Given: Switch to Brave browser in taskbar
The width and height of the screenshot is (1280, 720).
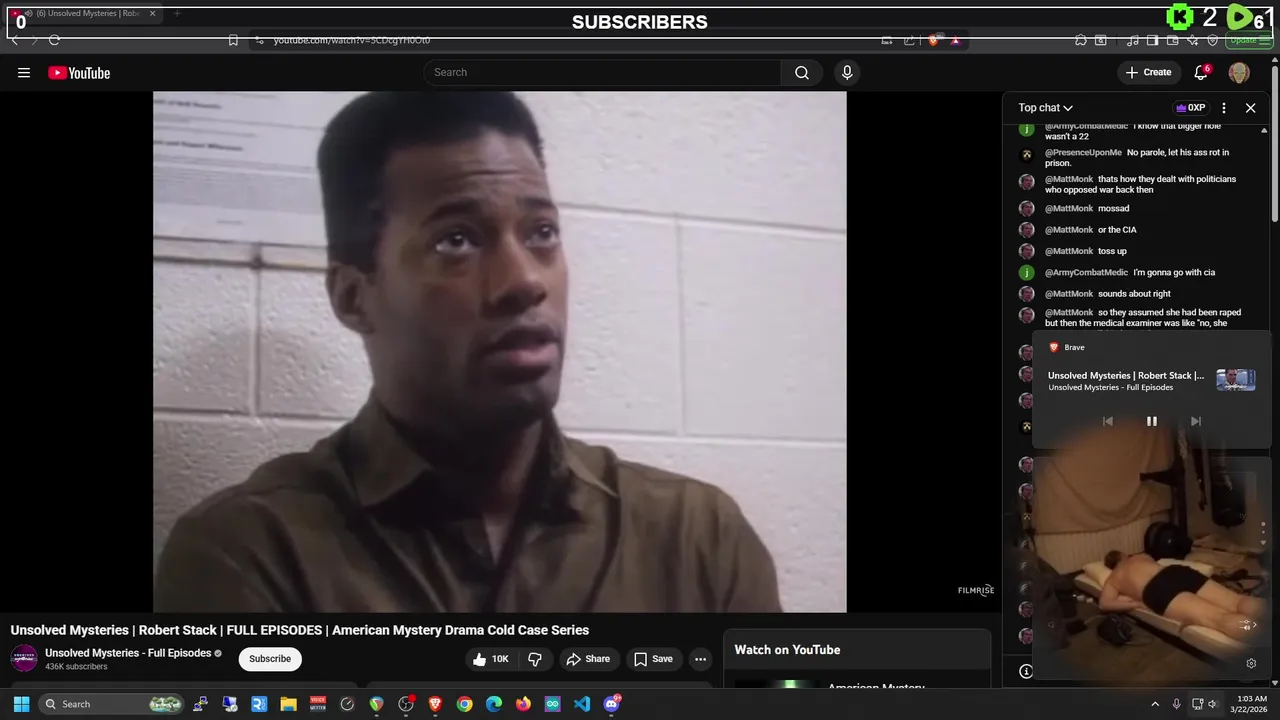Looking at the screenshot, I should 435,704.
